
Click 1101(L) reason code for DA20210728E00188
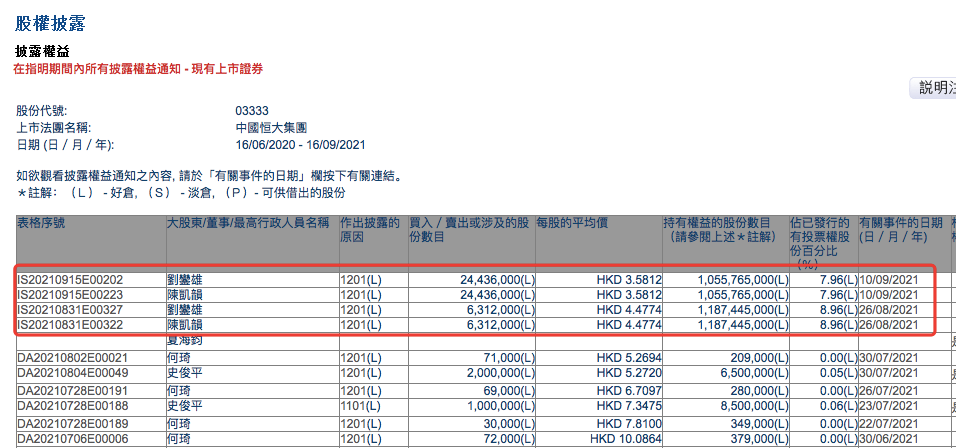point(361,405)
